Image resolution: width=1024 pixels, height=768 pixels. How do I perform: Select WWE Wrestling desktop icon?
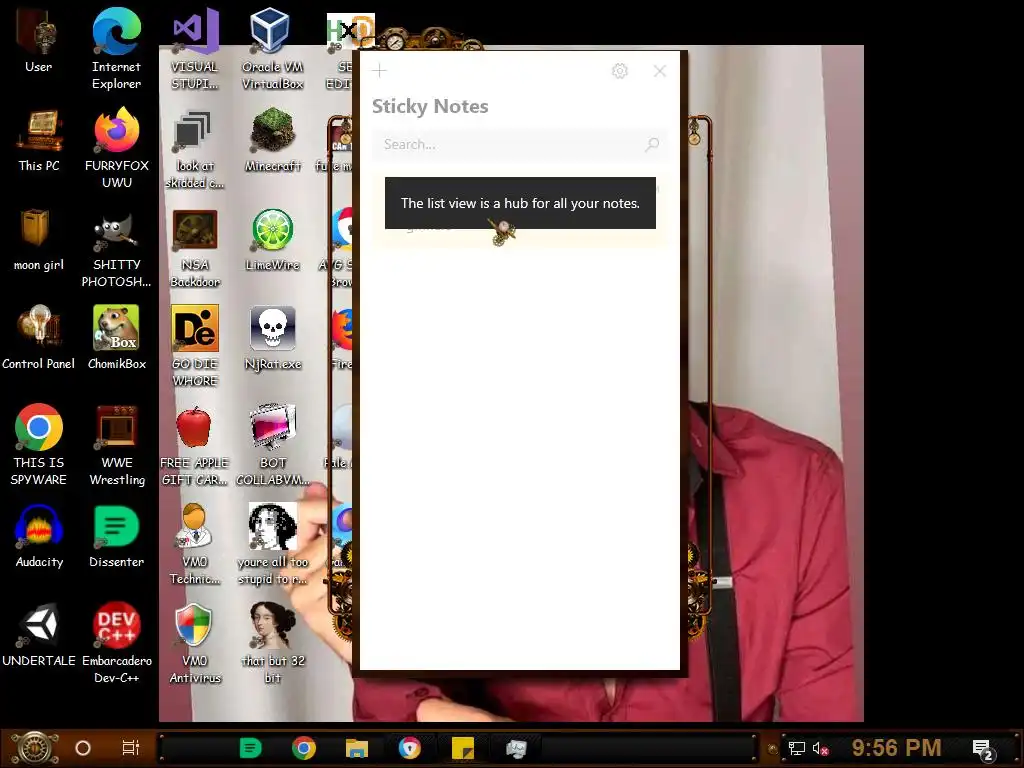click(116, 445)
